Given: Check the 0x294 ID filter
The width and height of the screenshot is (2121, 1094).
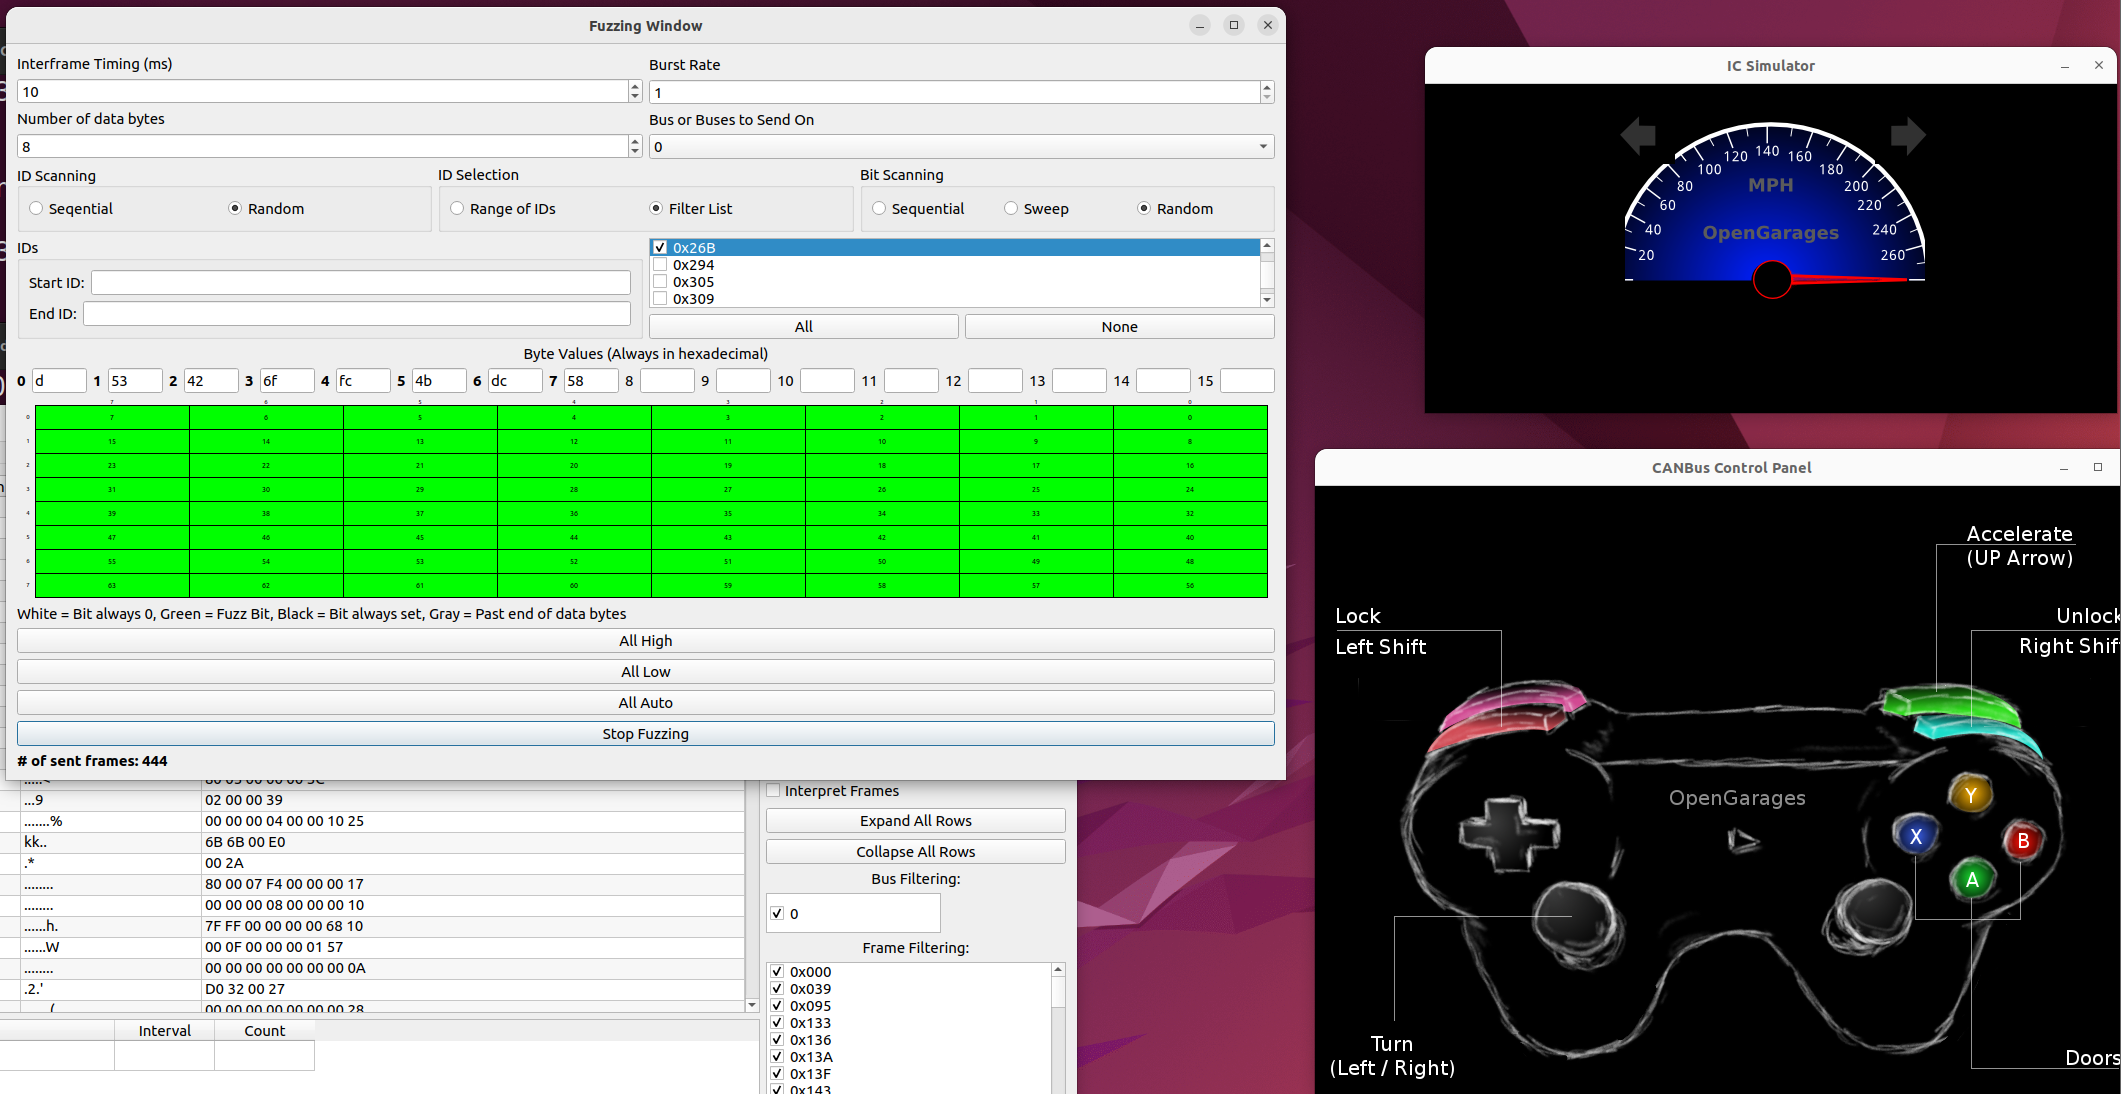Looking at the screenshot, I should pyautogui.click(x=660, y=265).
